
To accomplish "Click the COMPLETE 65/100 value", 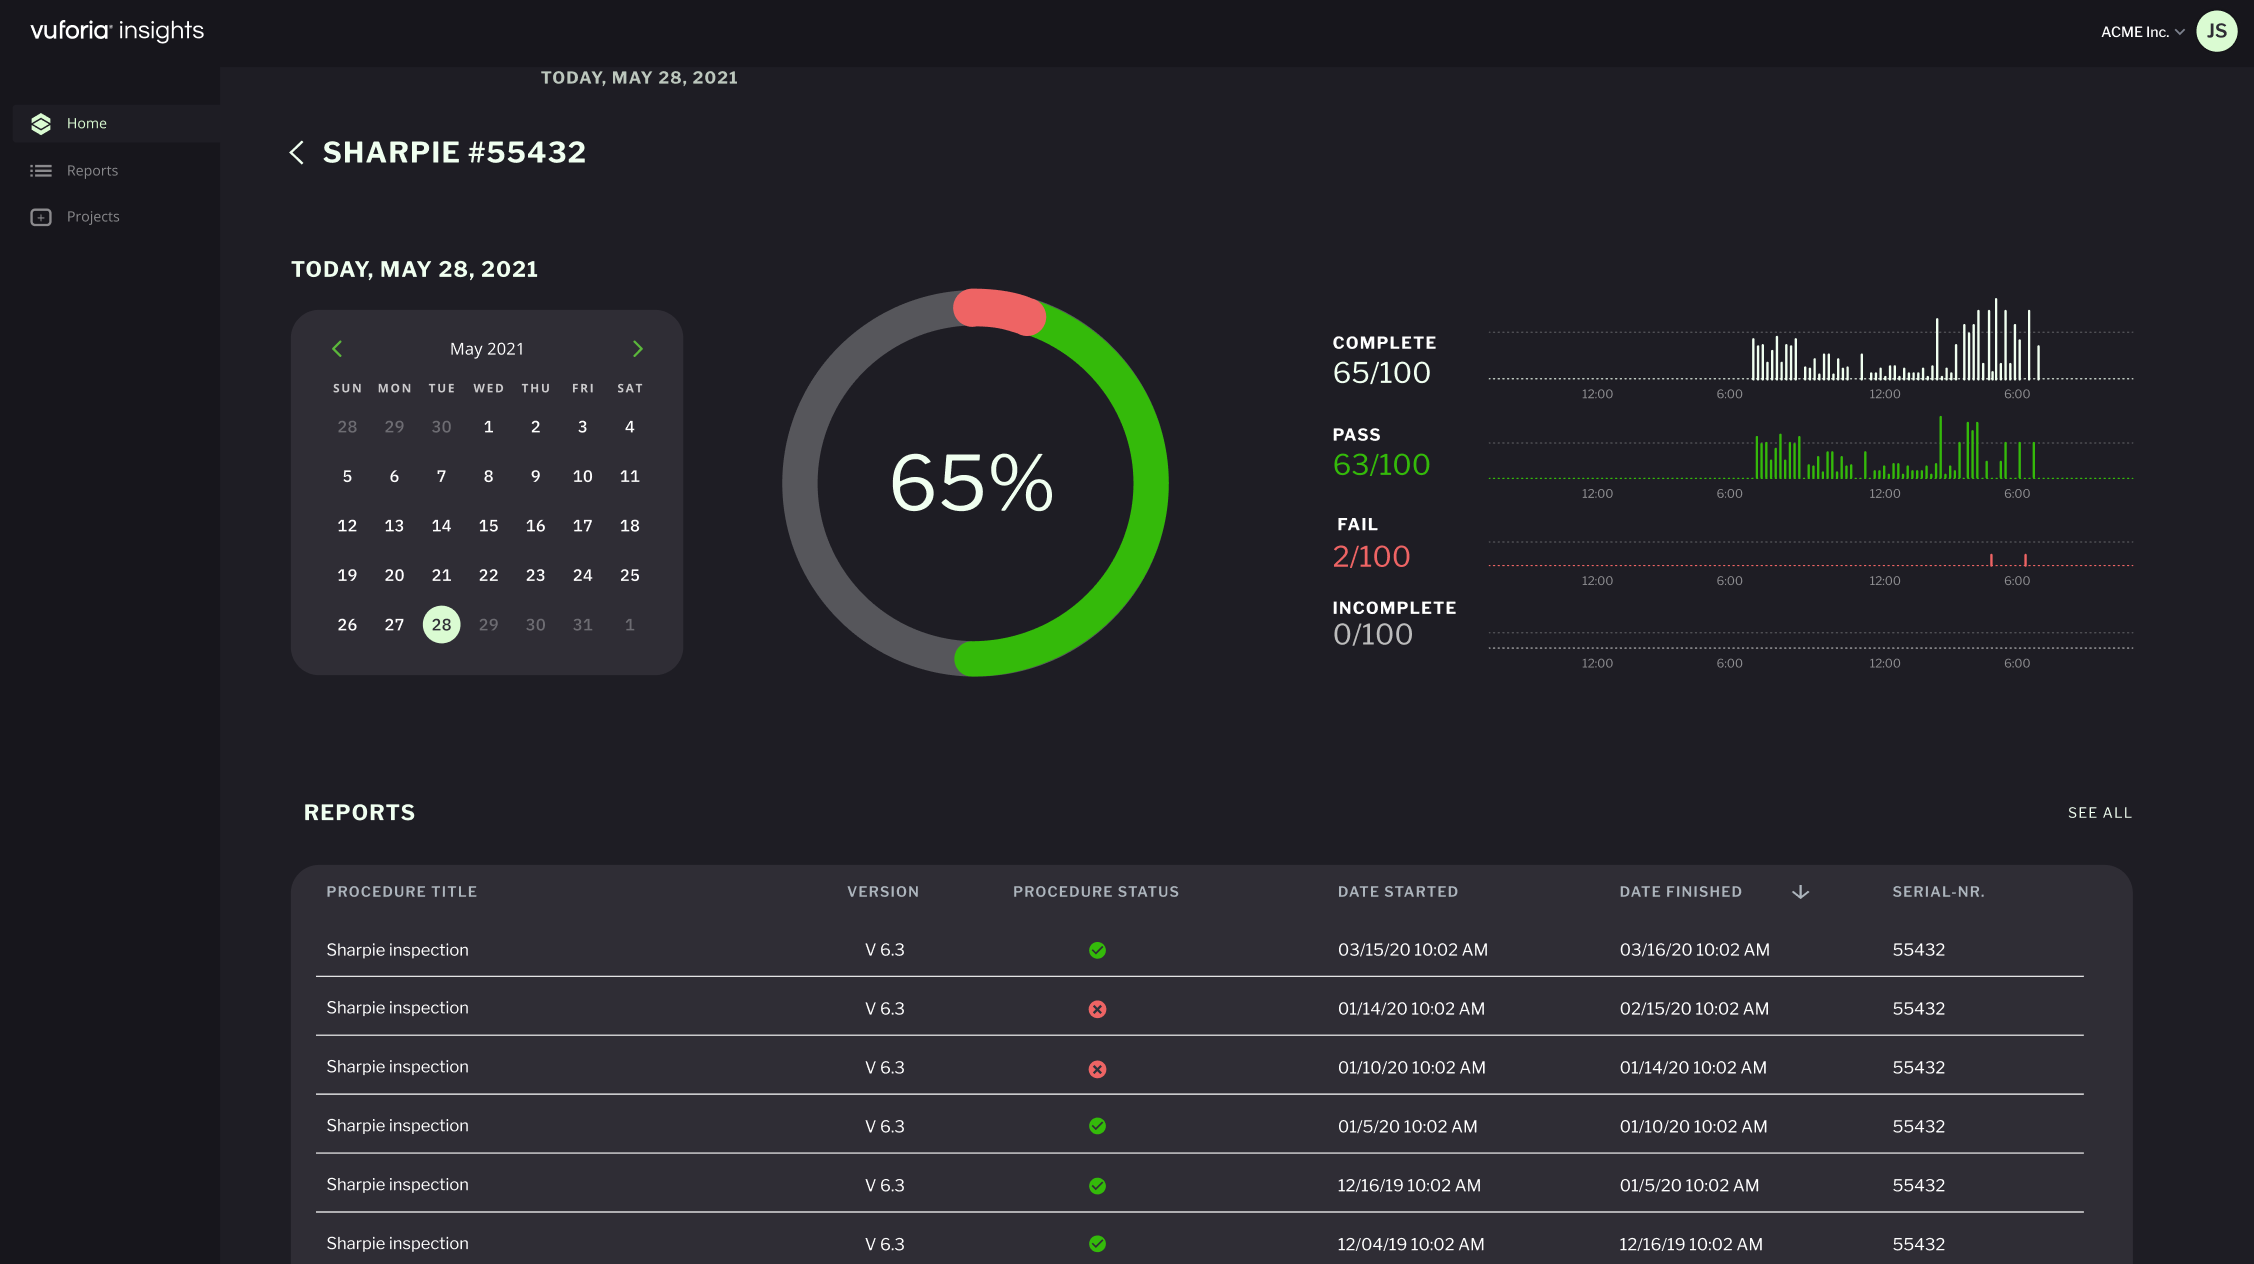I will (1381, 373).
